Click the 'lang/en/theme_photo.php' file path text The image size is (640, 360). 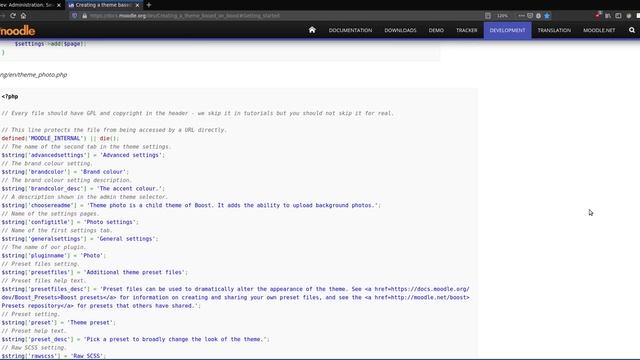[x=33, y=75]
